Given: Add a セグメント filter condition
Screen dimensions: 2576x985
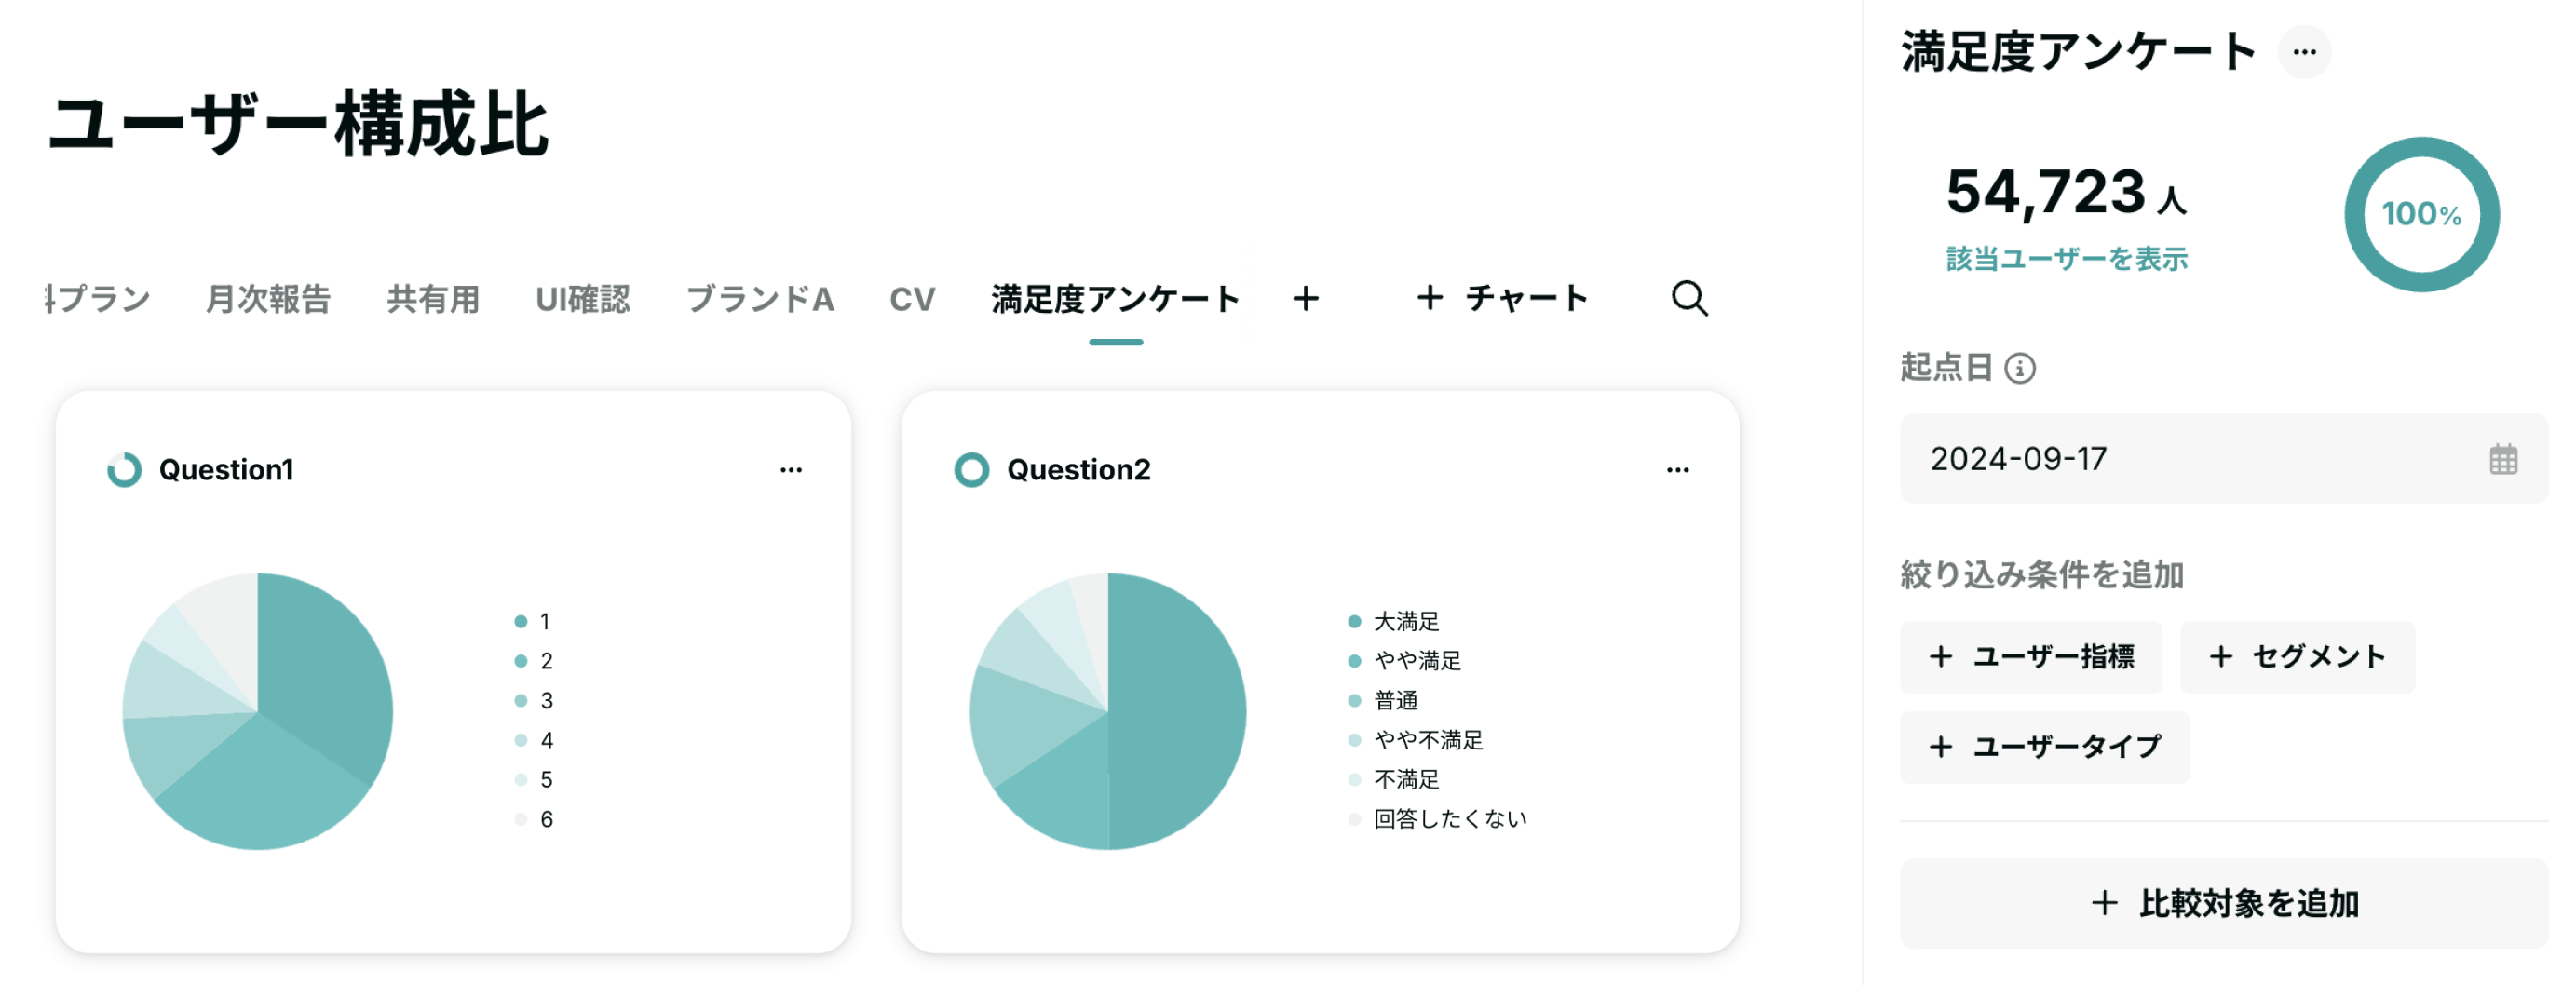Looking at the screenshot, I should tap(2297, 657).
